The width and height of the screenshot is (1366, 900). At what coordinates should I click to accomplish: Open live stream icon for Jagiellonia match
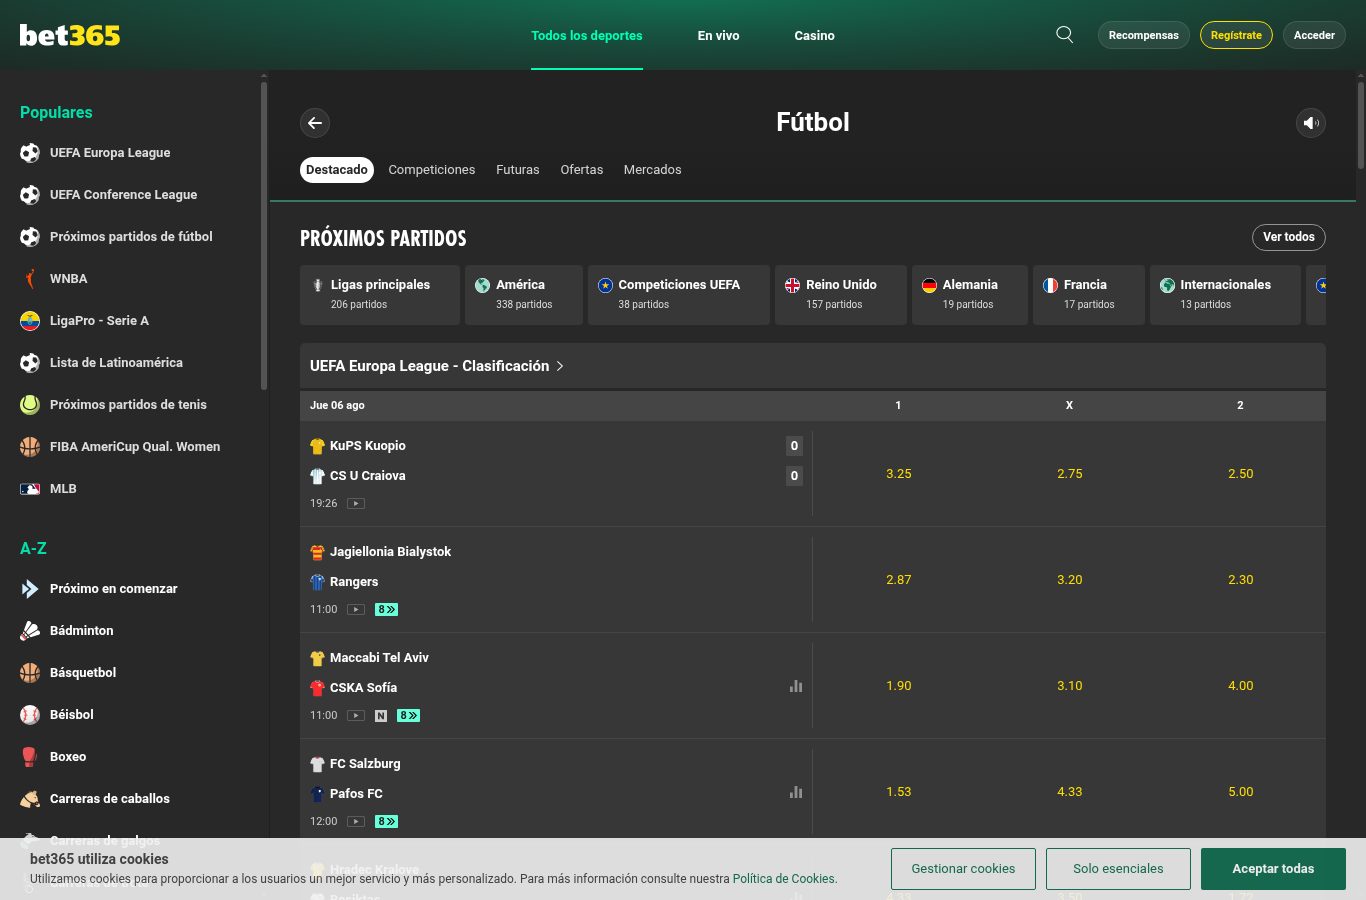tap(356, 610)
